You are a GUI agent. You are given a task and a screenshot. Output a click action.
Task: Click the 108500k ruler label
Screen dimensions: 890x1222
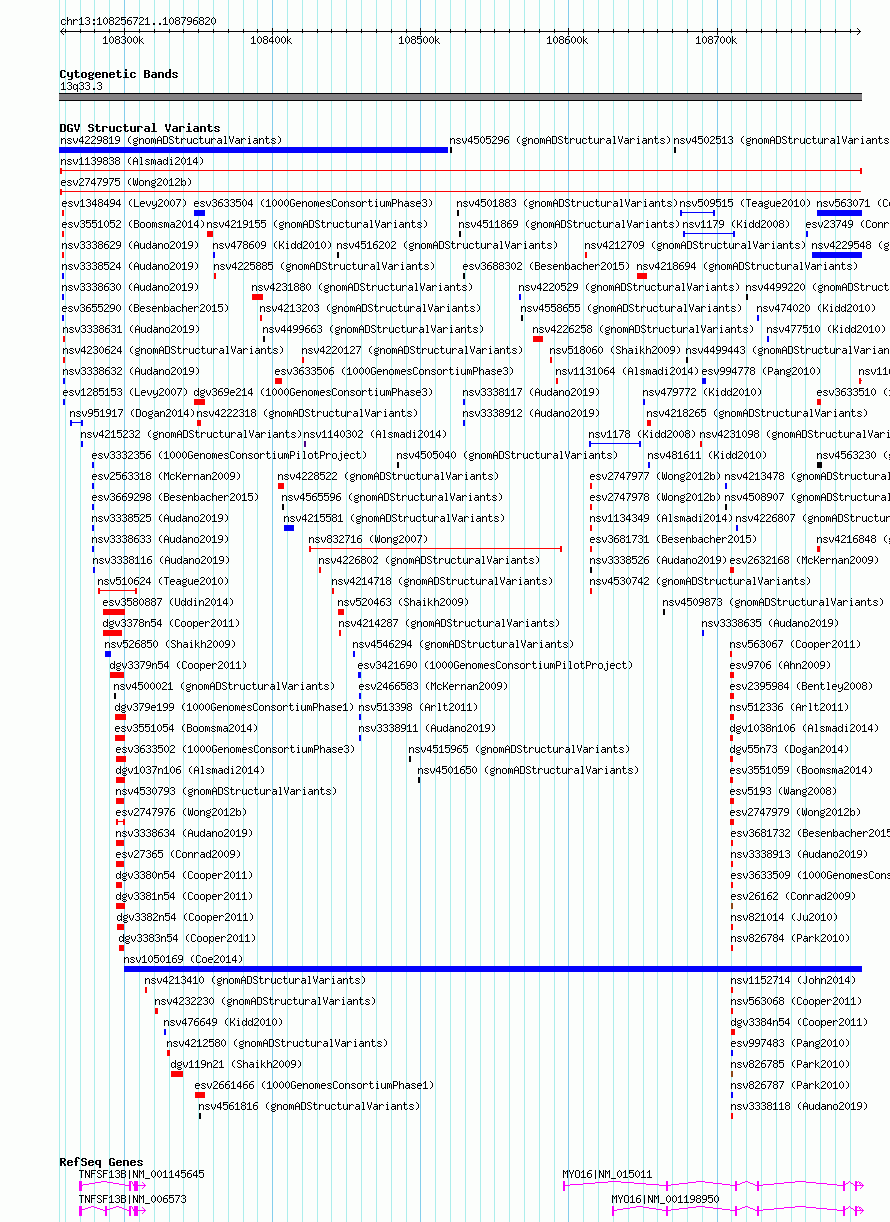(419, 41)
